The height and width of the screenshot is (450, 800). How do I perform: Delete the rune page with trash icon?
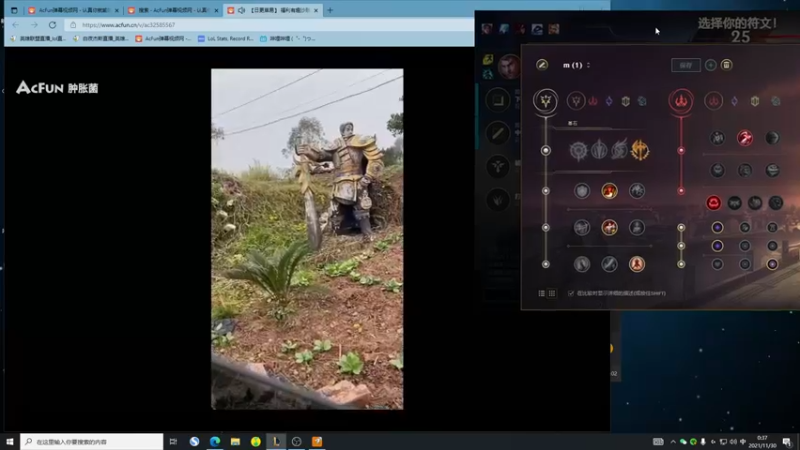727,65
